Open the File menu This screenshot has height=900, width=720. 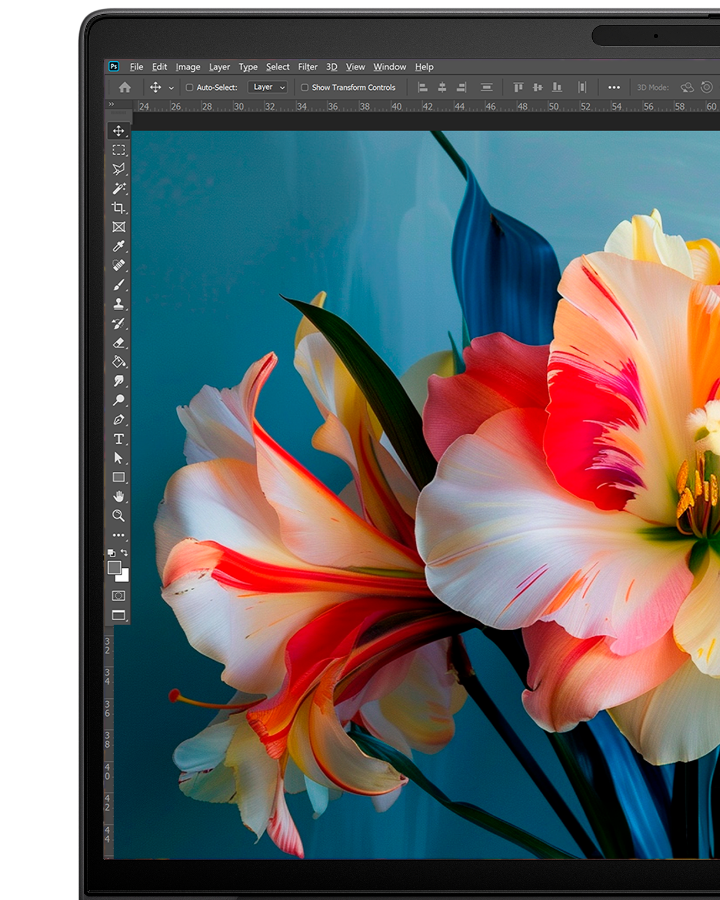click(x=137, y=67)
